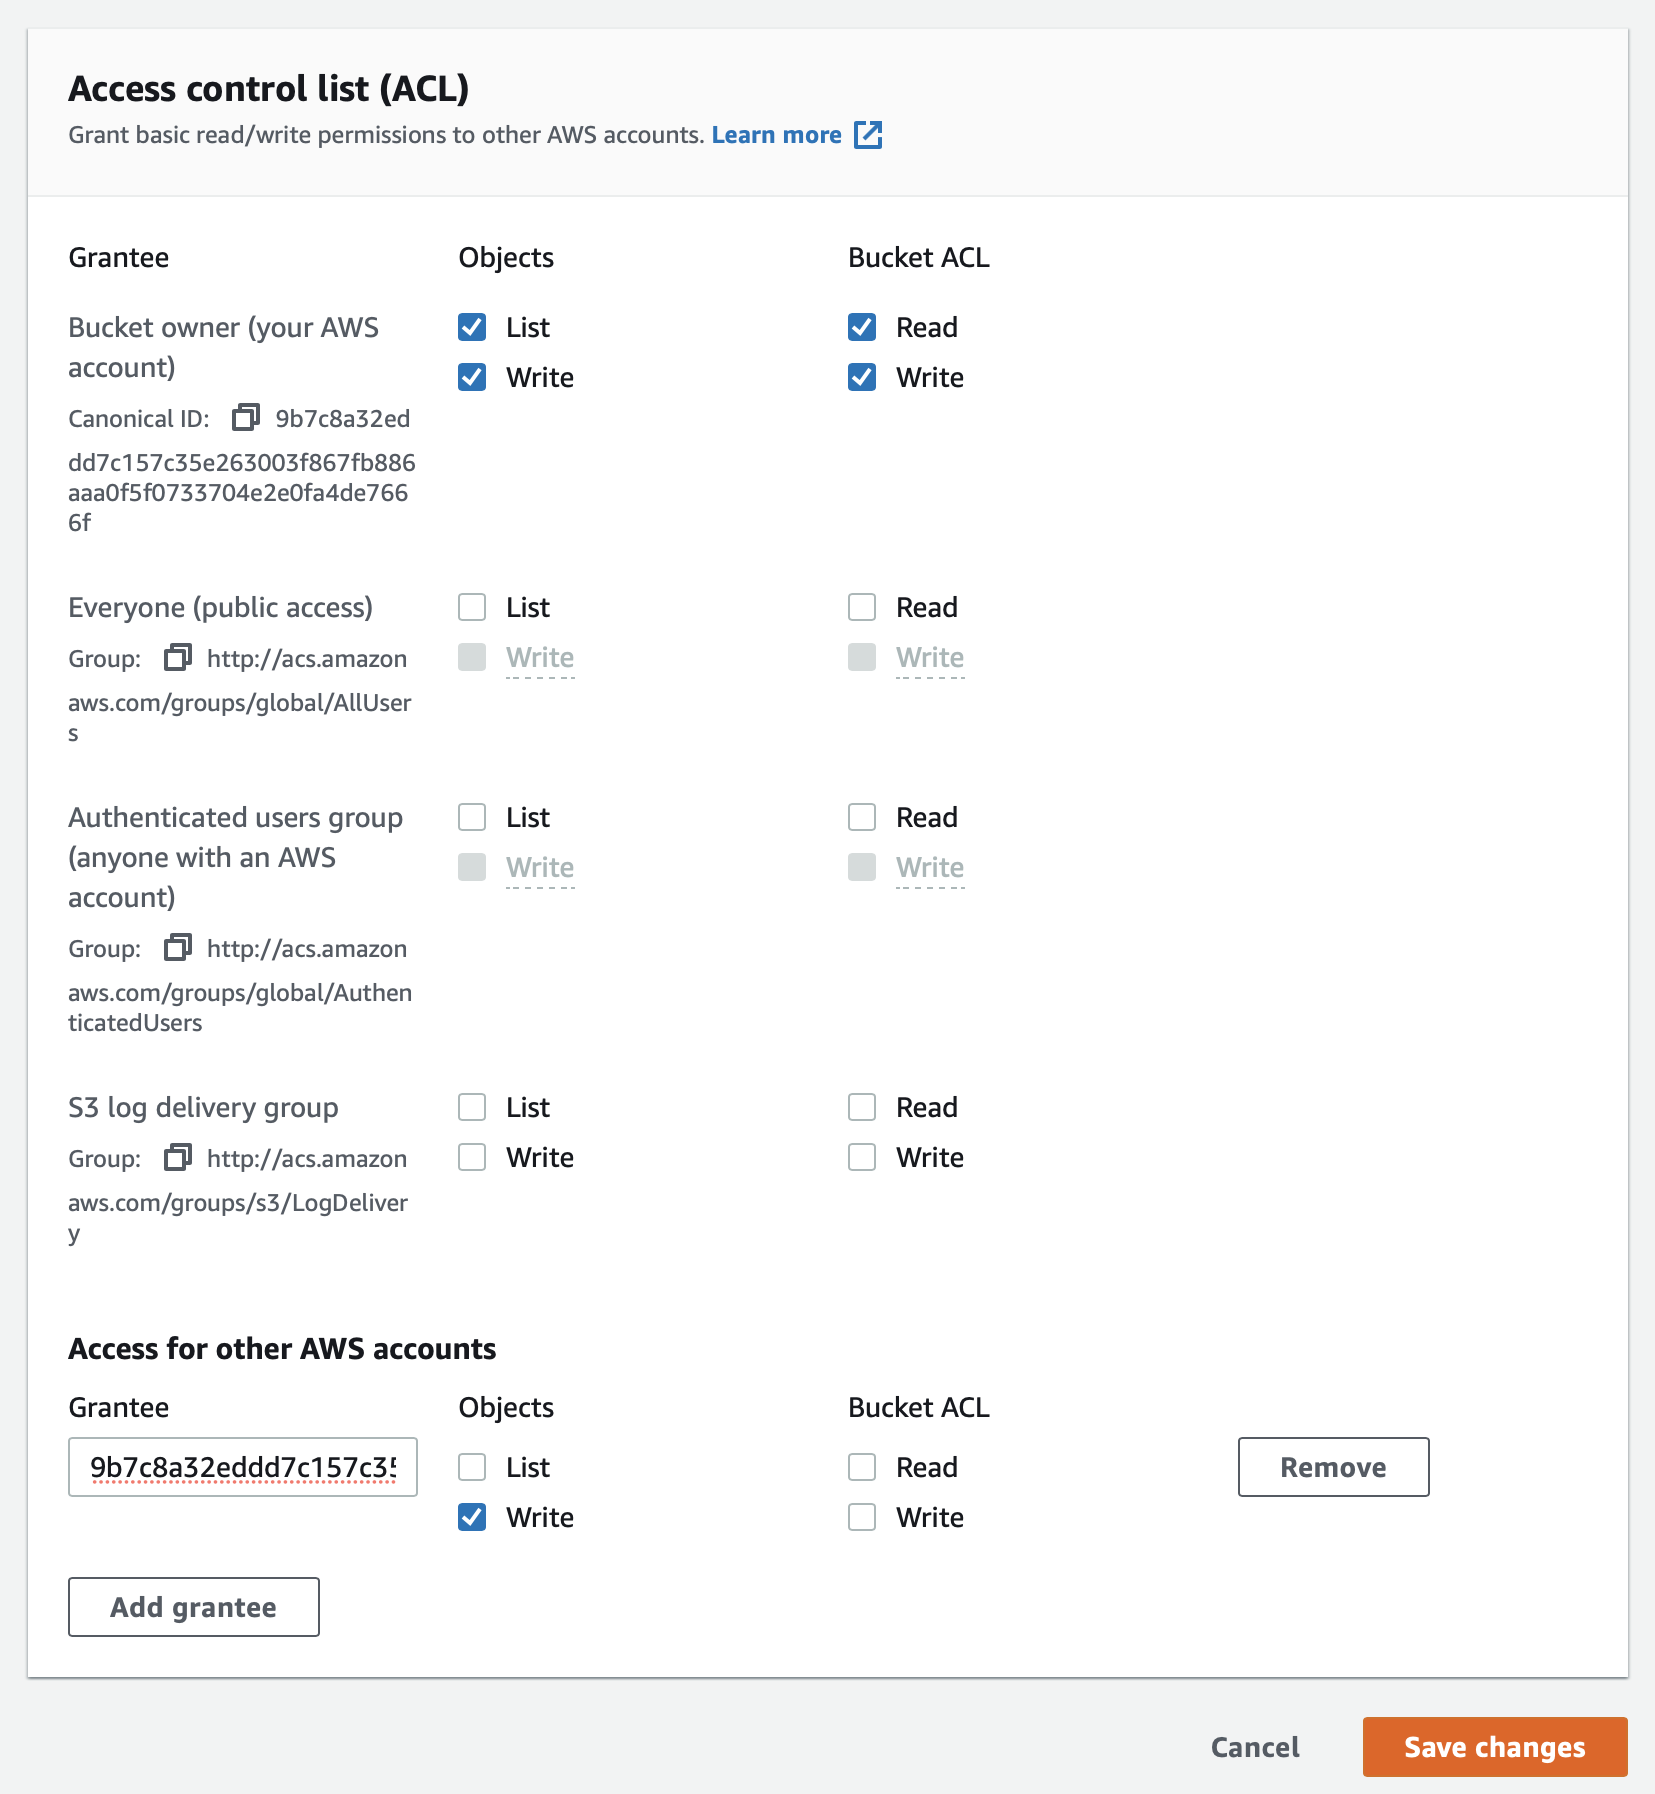
Task: Uncheck Objects Write for the other AWS account
Action: coord(472,1517)
